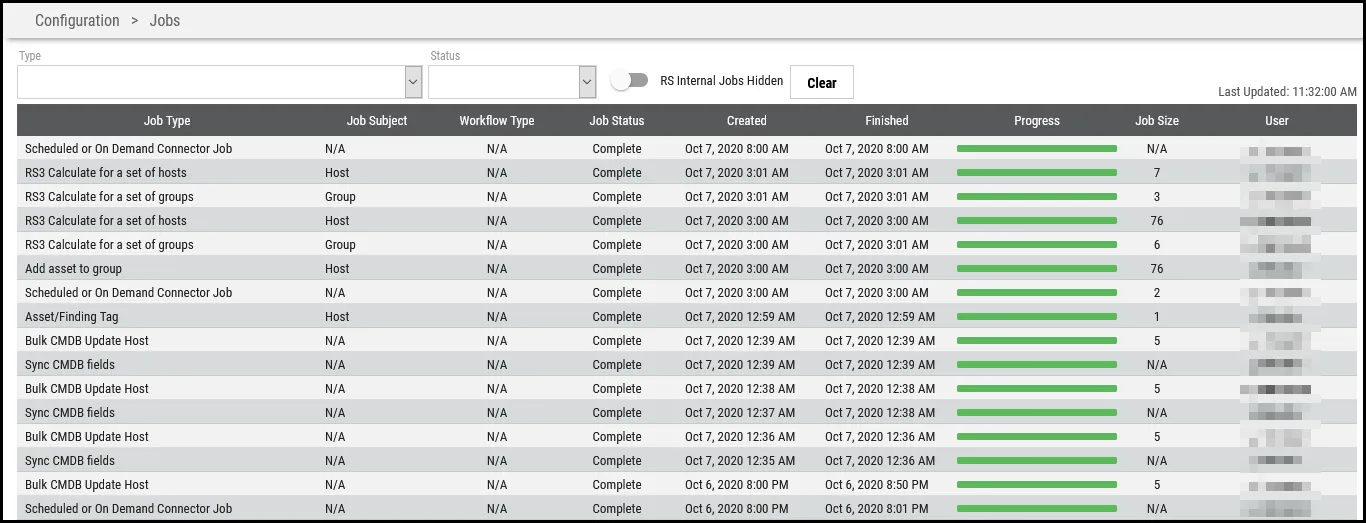Viewport: 1366px width, 523px height.
Task: Click inside the Status filter field
Action: 504,82
